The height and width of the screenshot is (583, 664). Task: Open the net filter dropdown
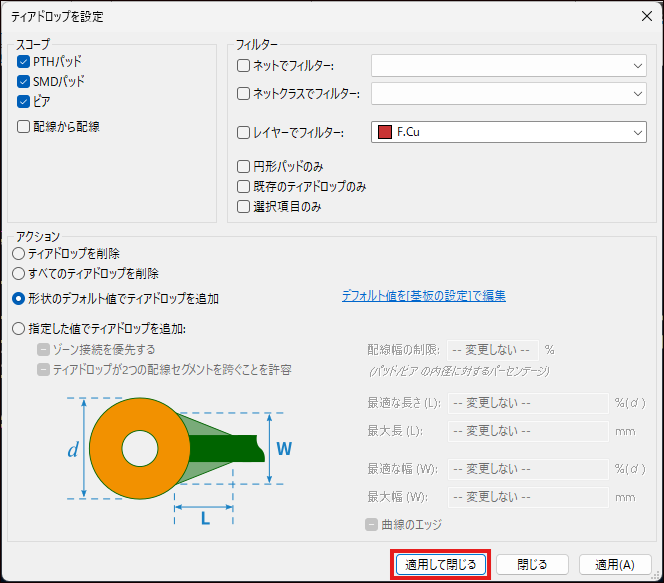point(509,66)
